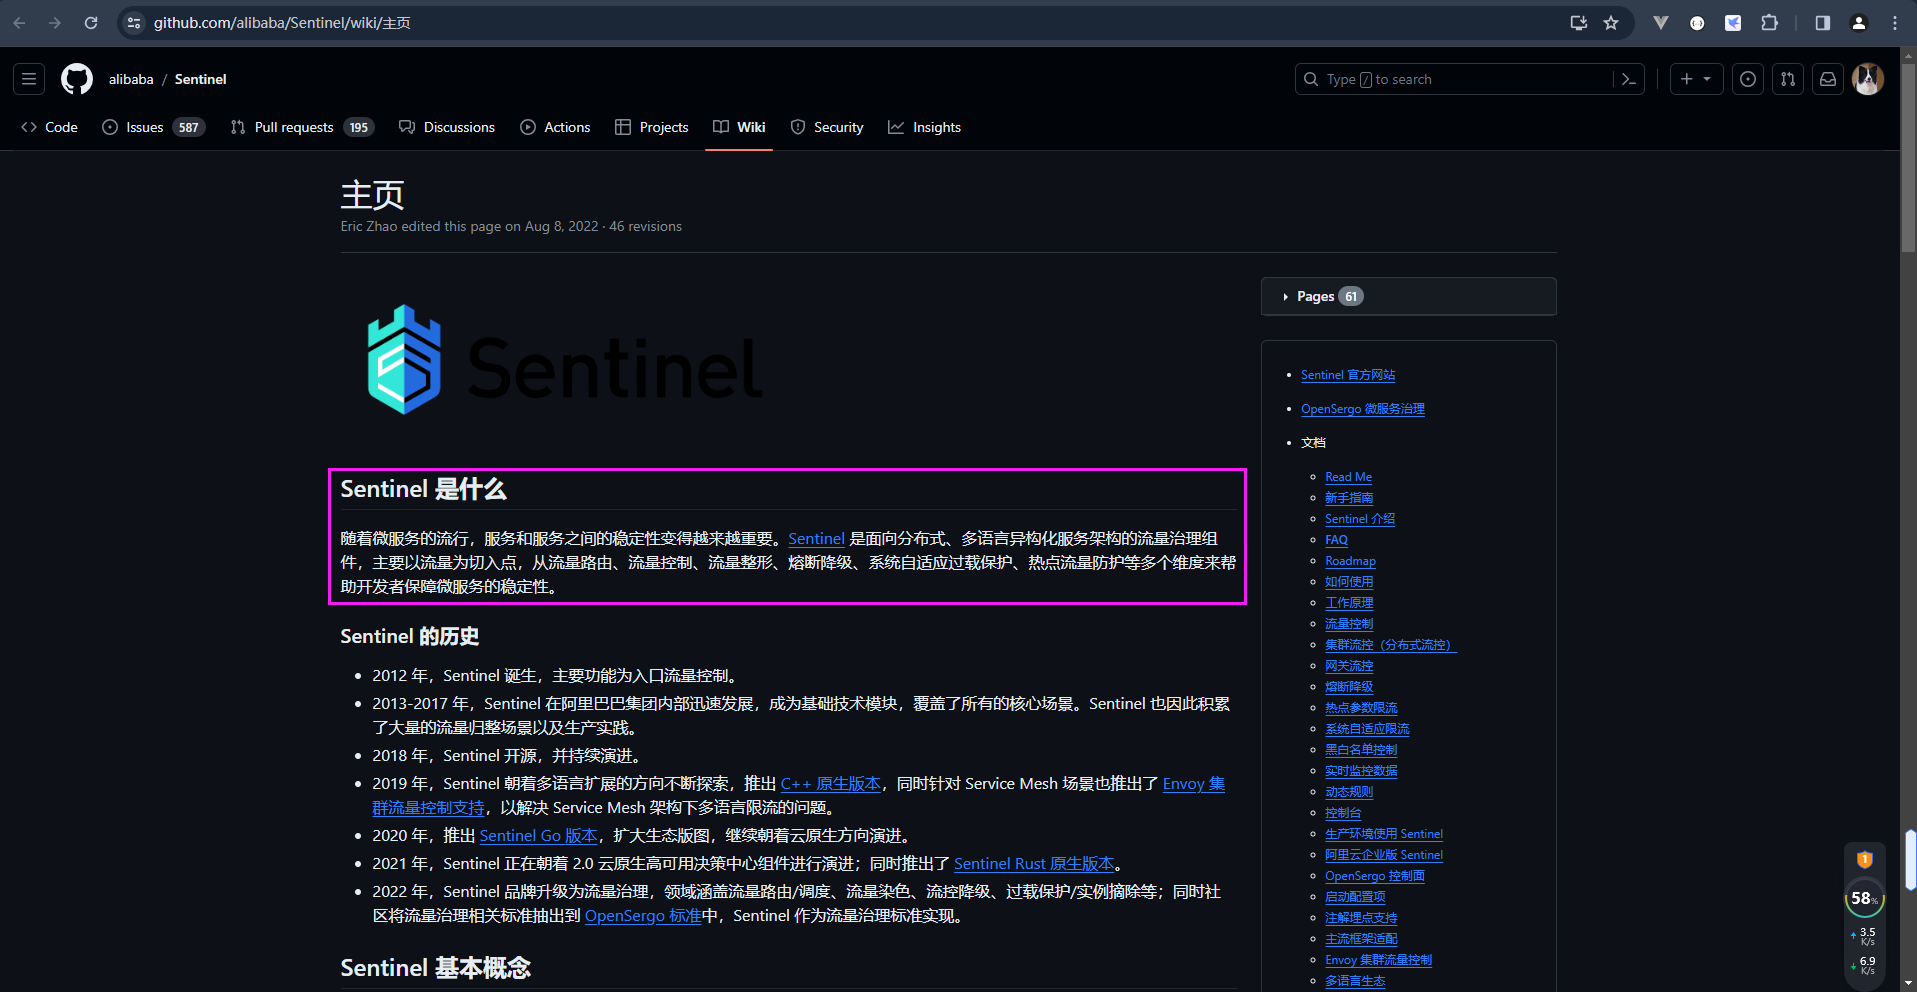Expand the create new dropdown arrow
This screenshot has width=1917, height=992.
point(1708,79)
